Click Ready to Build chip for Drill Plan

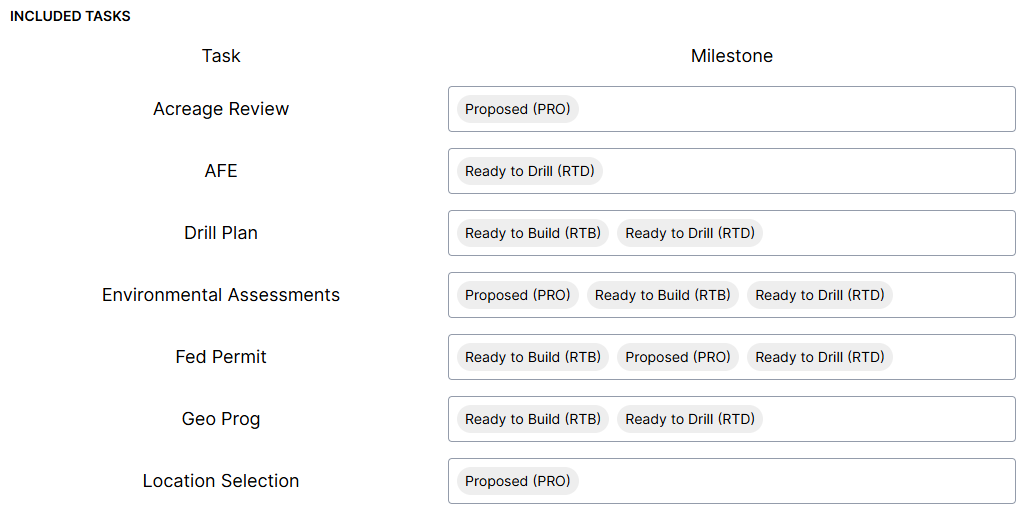pyautogui.click(x=532, y=233)
